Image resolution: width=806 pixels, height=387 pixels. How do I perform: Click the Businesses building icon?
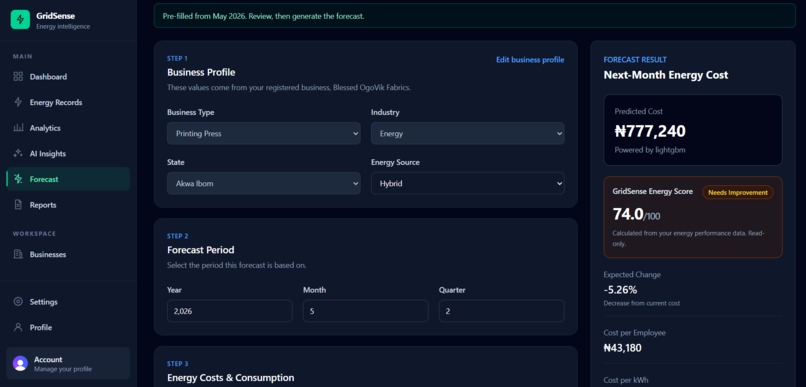(18, 254)
